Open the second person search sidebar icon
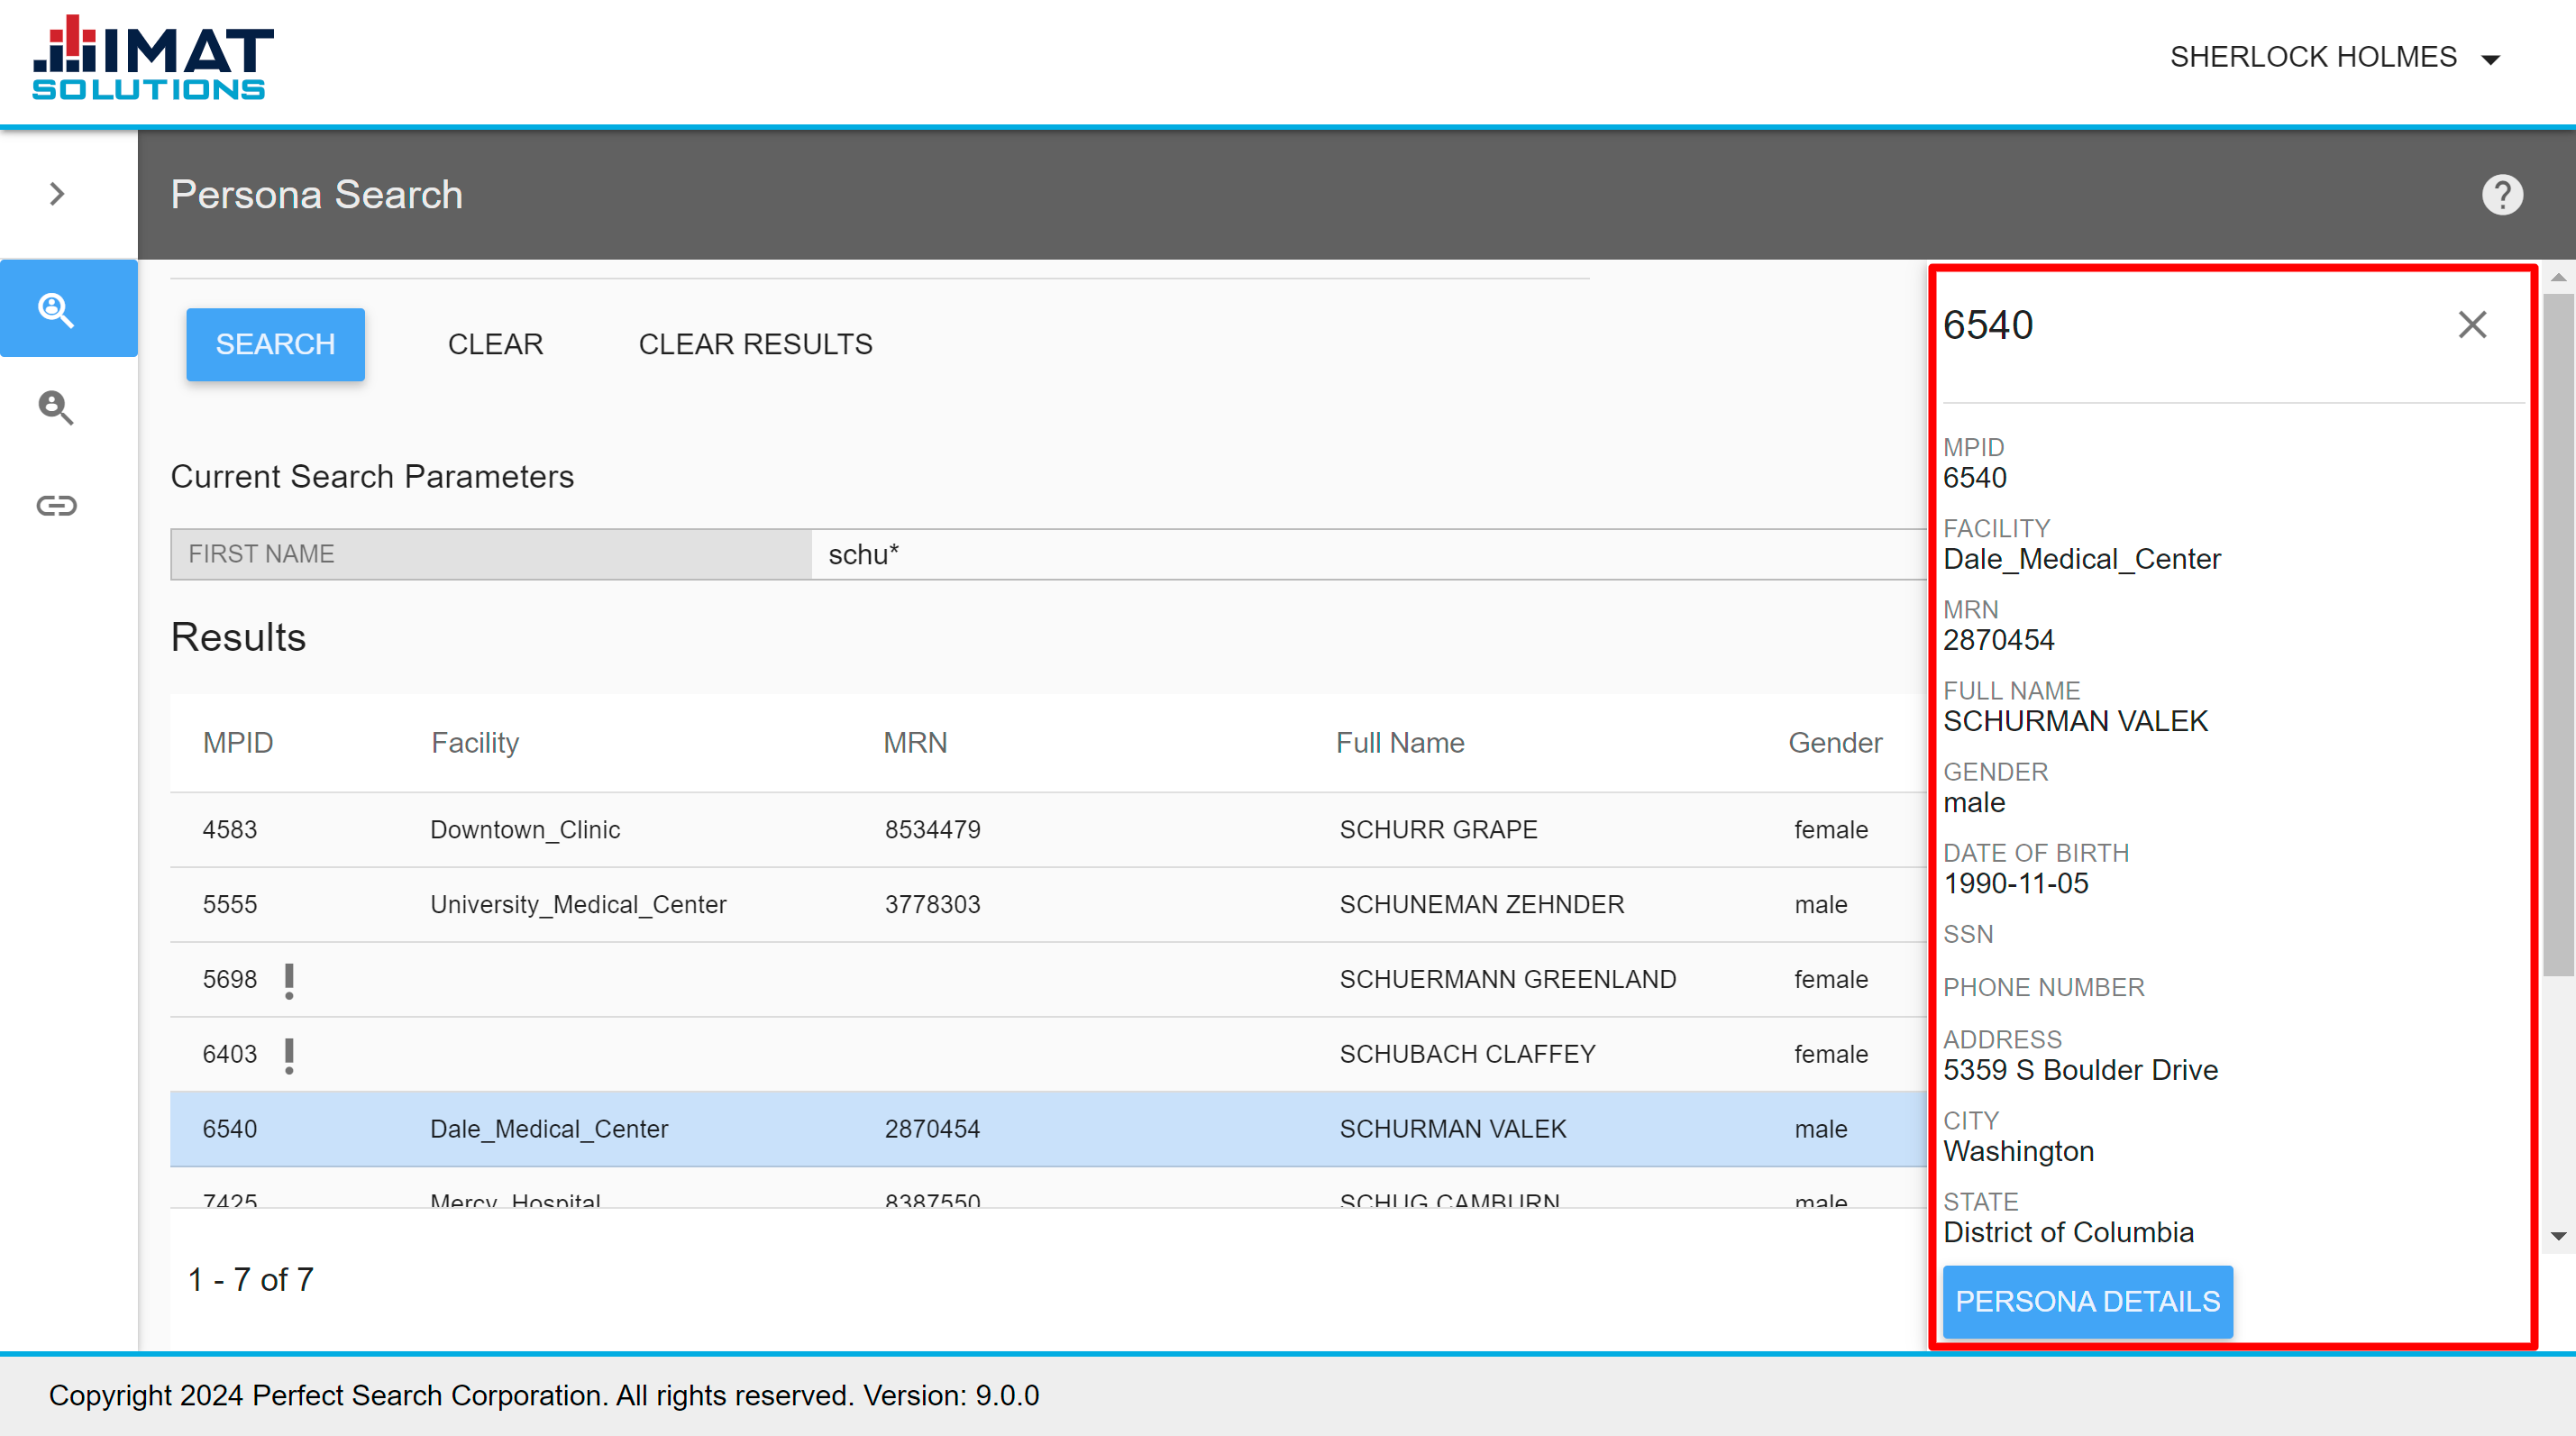 click(57, 408)
